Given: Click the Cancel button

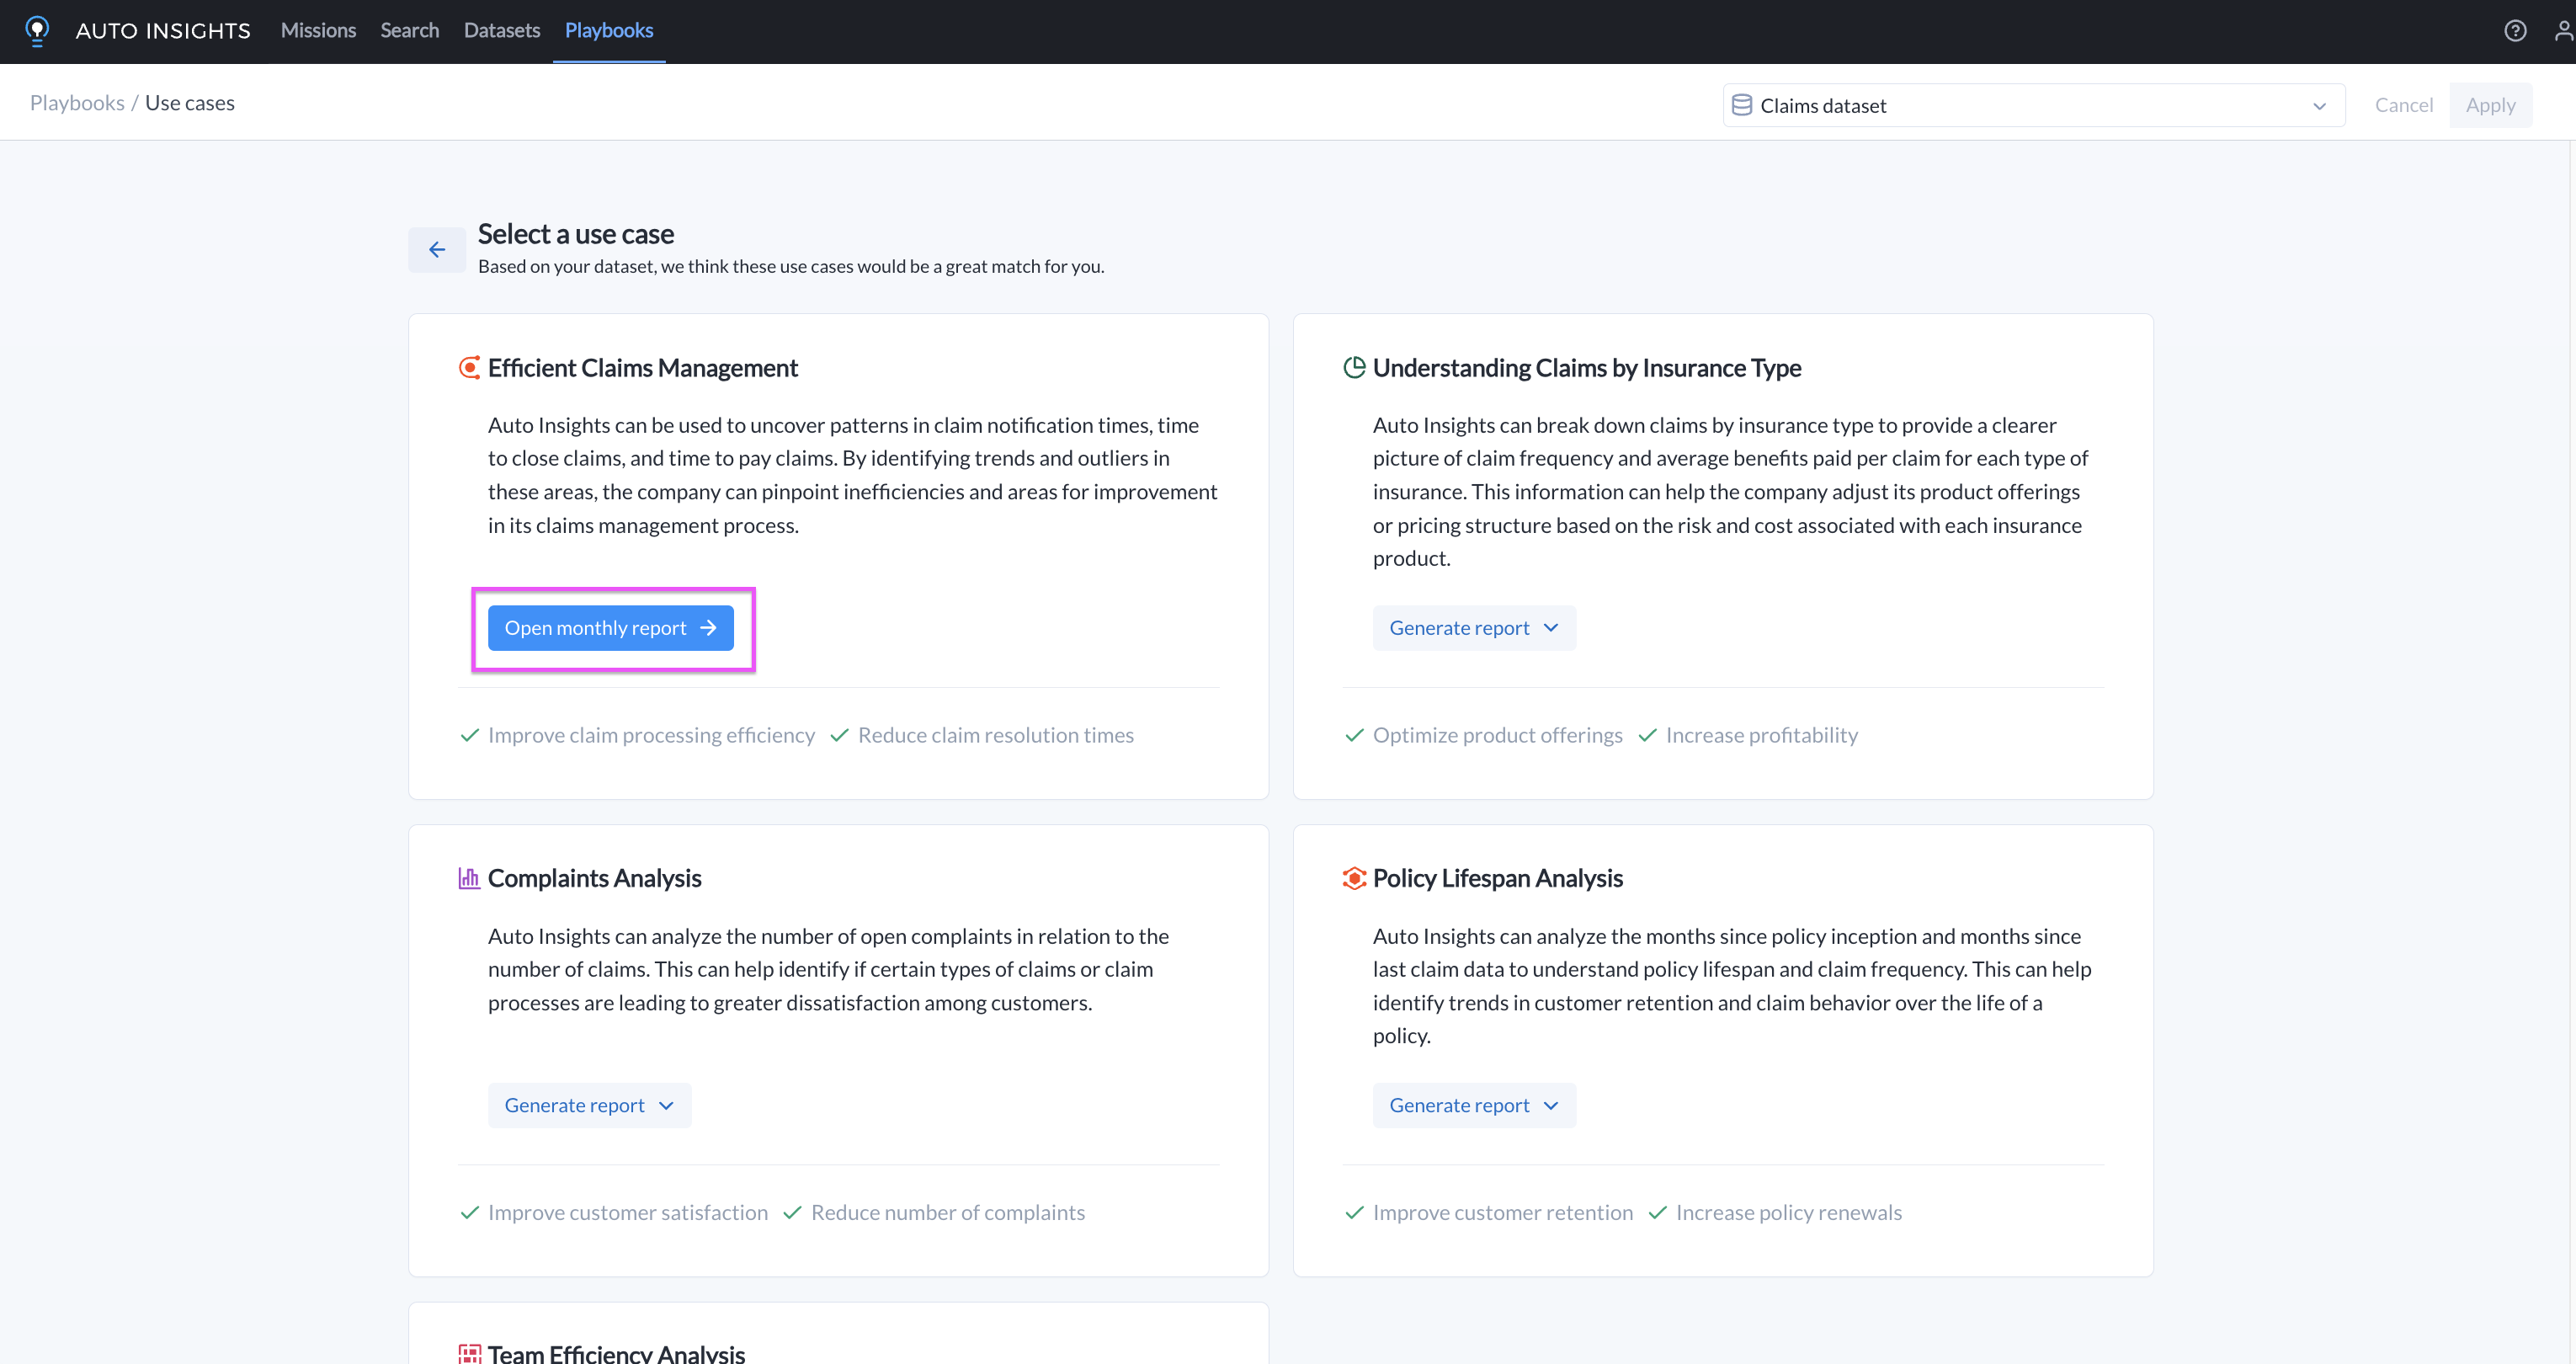Looking at the screenshot, I should point(2403,105).
